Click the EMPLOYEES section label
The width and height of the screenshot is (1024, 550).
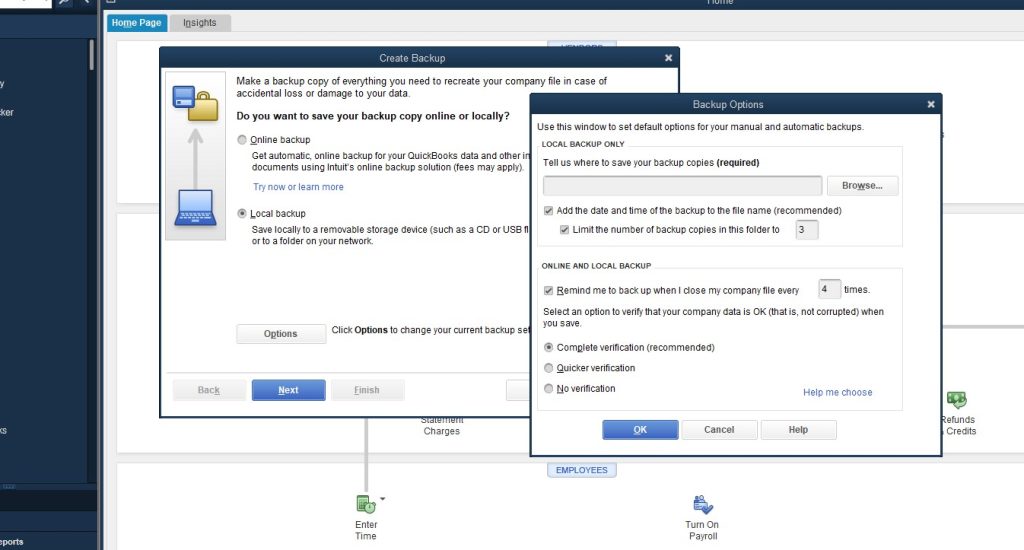coord(581,470)
